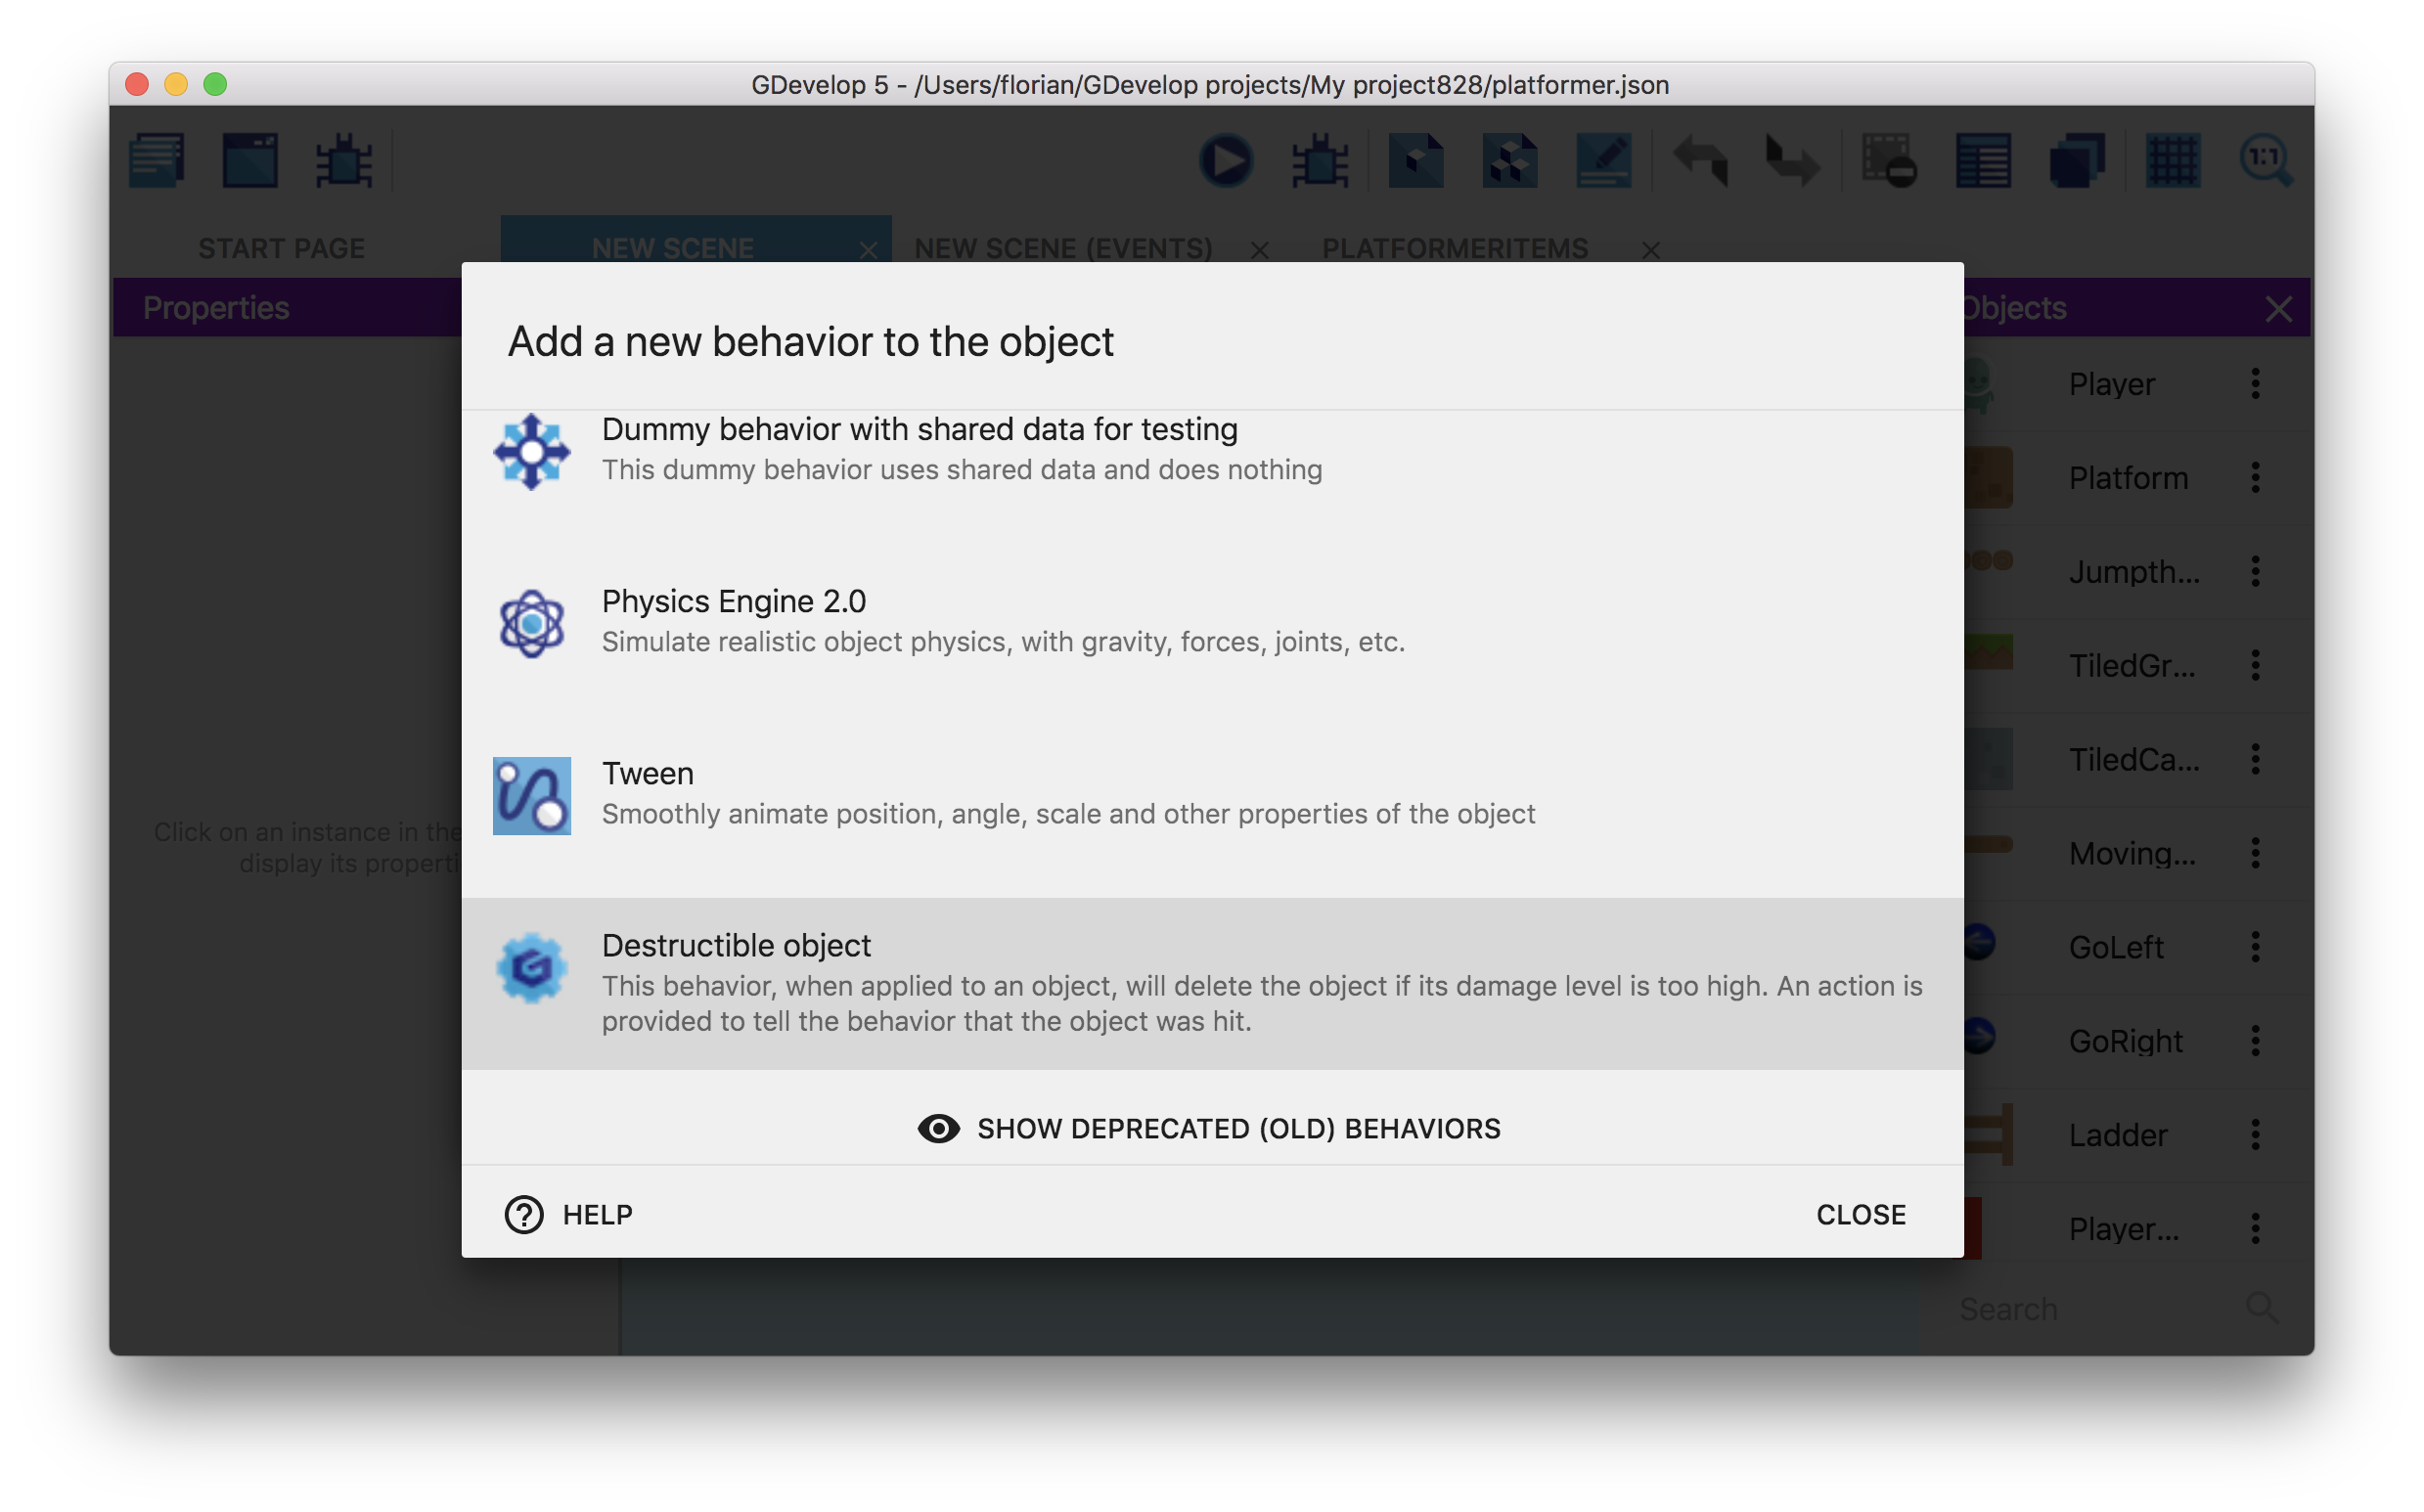This screenshot has height=1512, width=2424.
Task: Open the PlatformerItems tab
Action: (x=1455, y=247)
